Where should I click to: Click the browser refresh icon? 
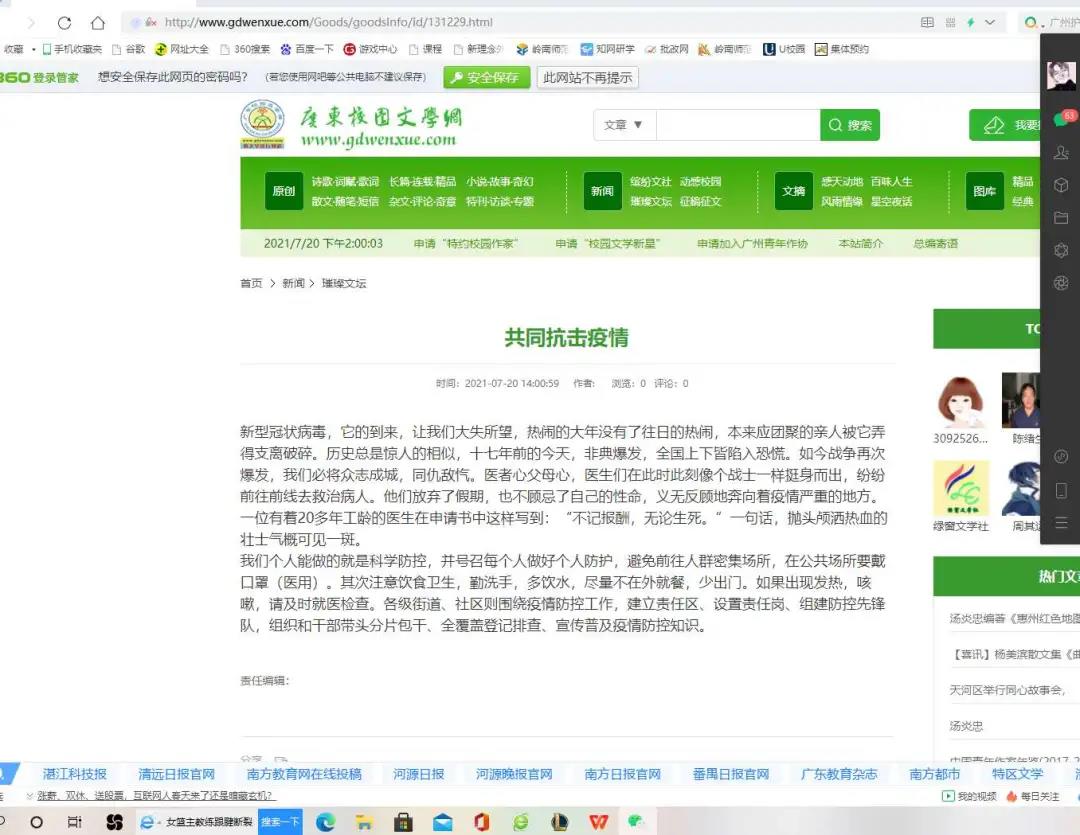[x=64, y=22]
